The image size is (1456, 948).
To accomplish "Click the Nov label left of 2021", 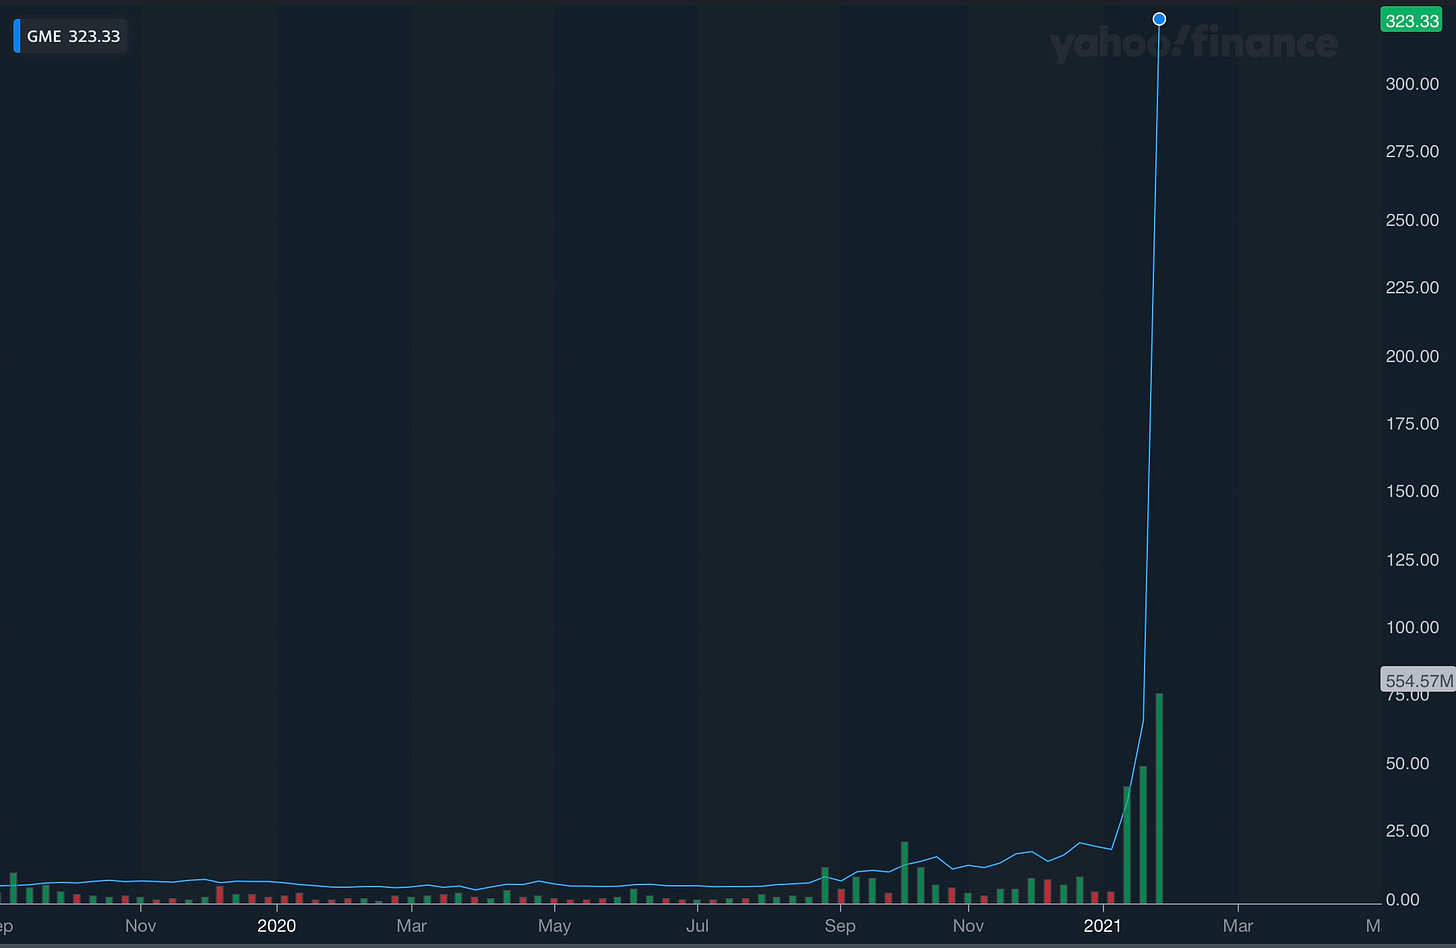I will click(x=968, y=925).
